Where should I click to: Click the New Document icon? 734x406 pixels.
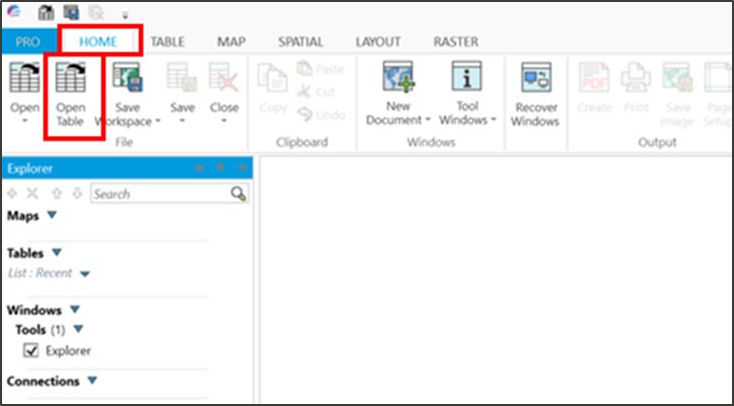pos(398,76)
